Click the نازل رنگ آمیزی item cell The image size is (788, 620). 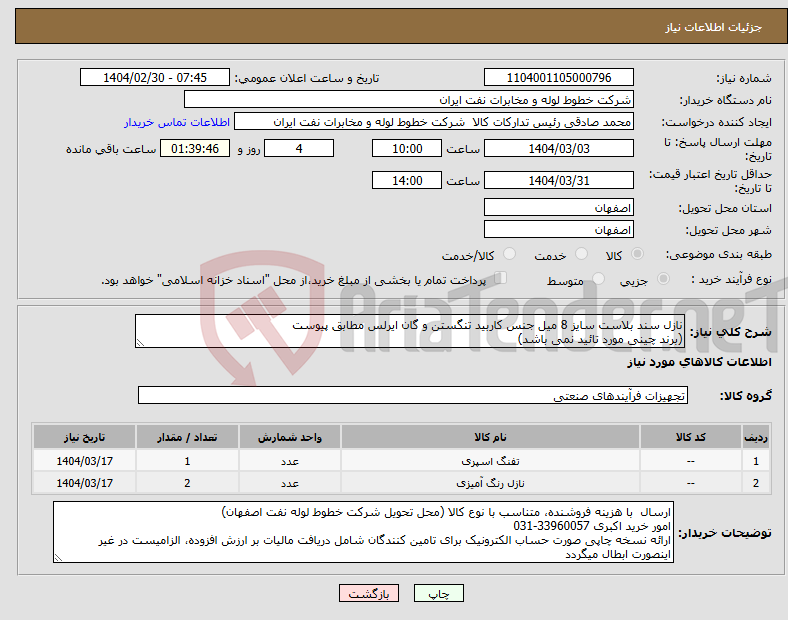tap(490, 483)
